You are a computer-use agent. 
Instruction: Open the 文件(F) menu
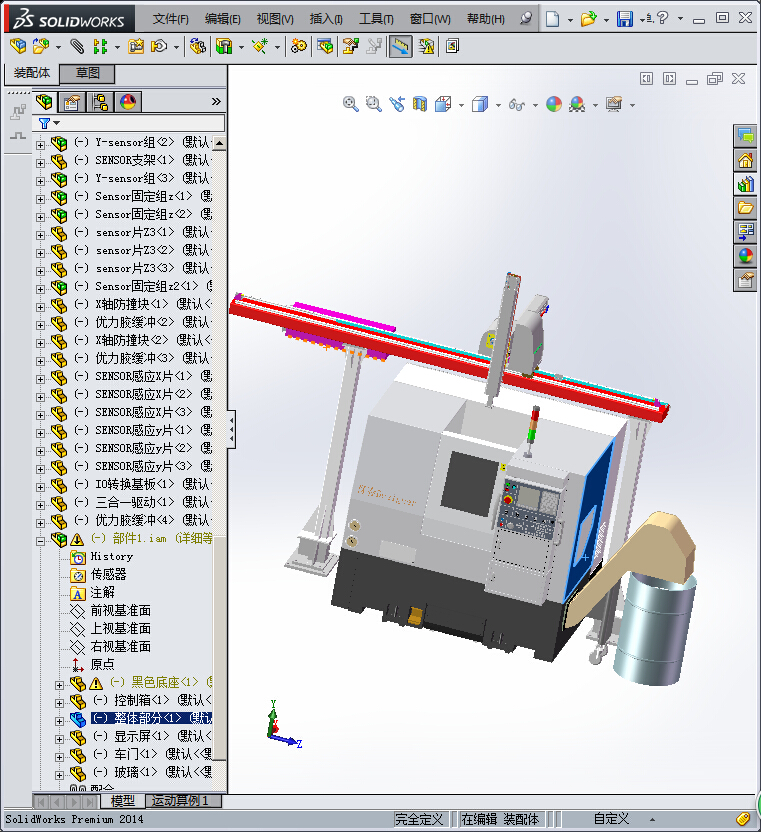tap(170, 19)
